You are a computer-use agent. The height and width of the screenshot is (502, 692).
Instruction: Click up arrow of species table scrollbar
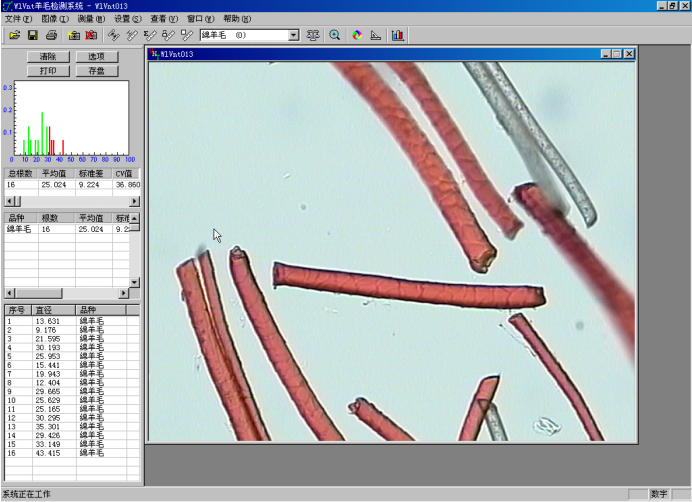pyautogui.click(x=135, y=218)
